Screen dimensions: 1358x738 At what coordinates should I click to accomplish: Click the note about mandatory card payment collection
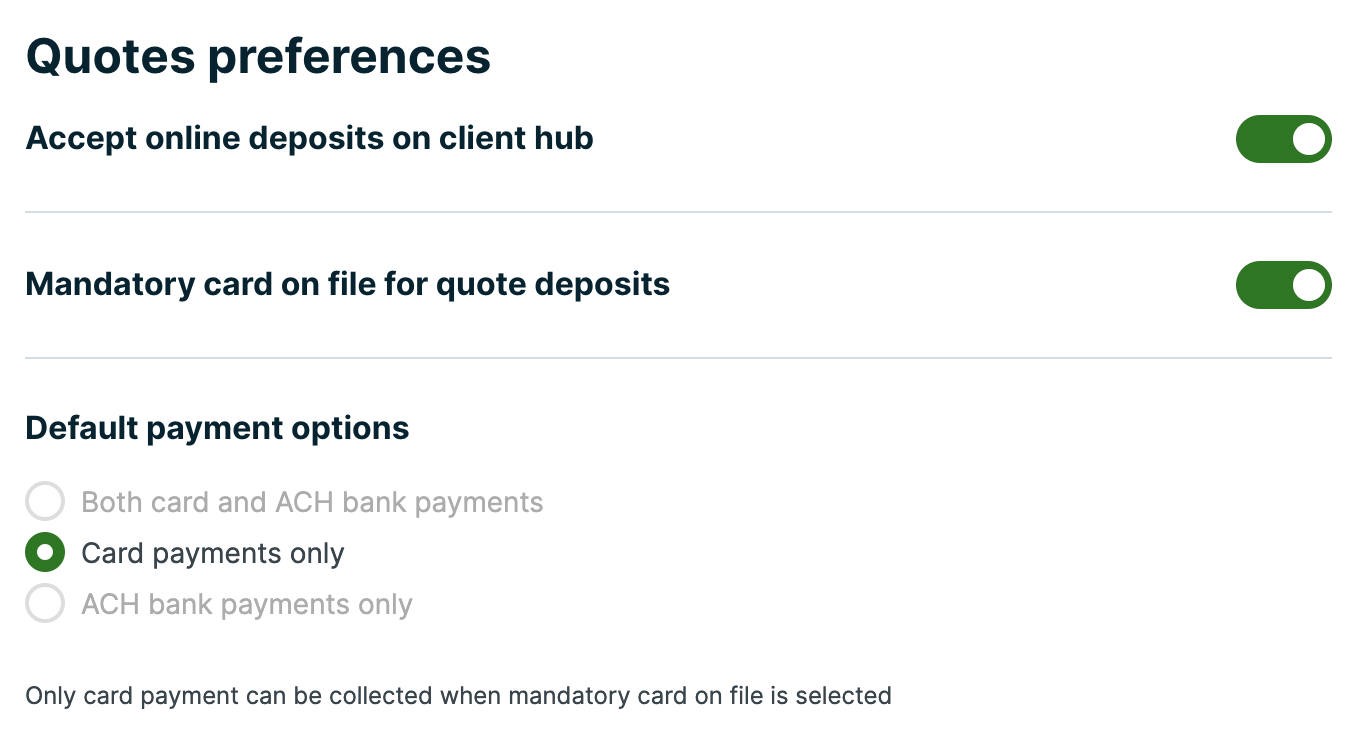[x=458, y=695]
